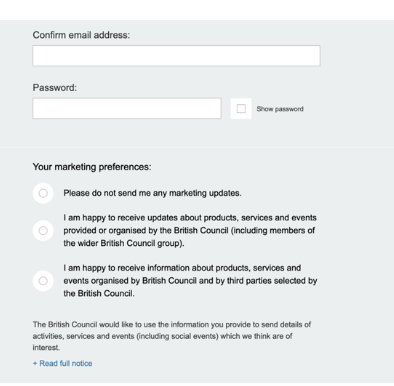Click the "Show password" label text

click(280, 109)
